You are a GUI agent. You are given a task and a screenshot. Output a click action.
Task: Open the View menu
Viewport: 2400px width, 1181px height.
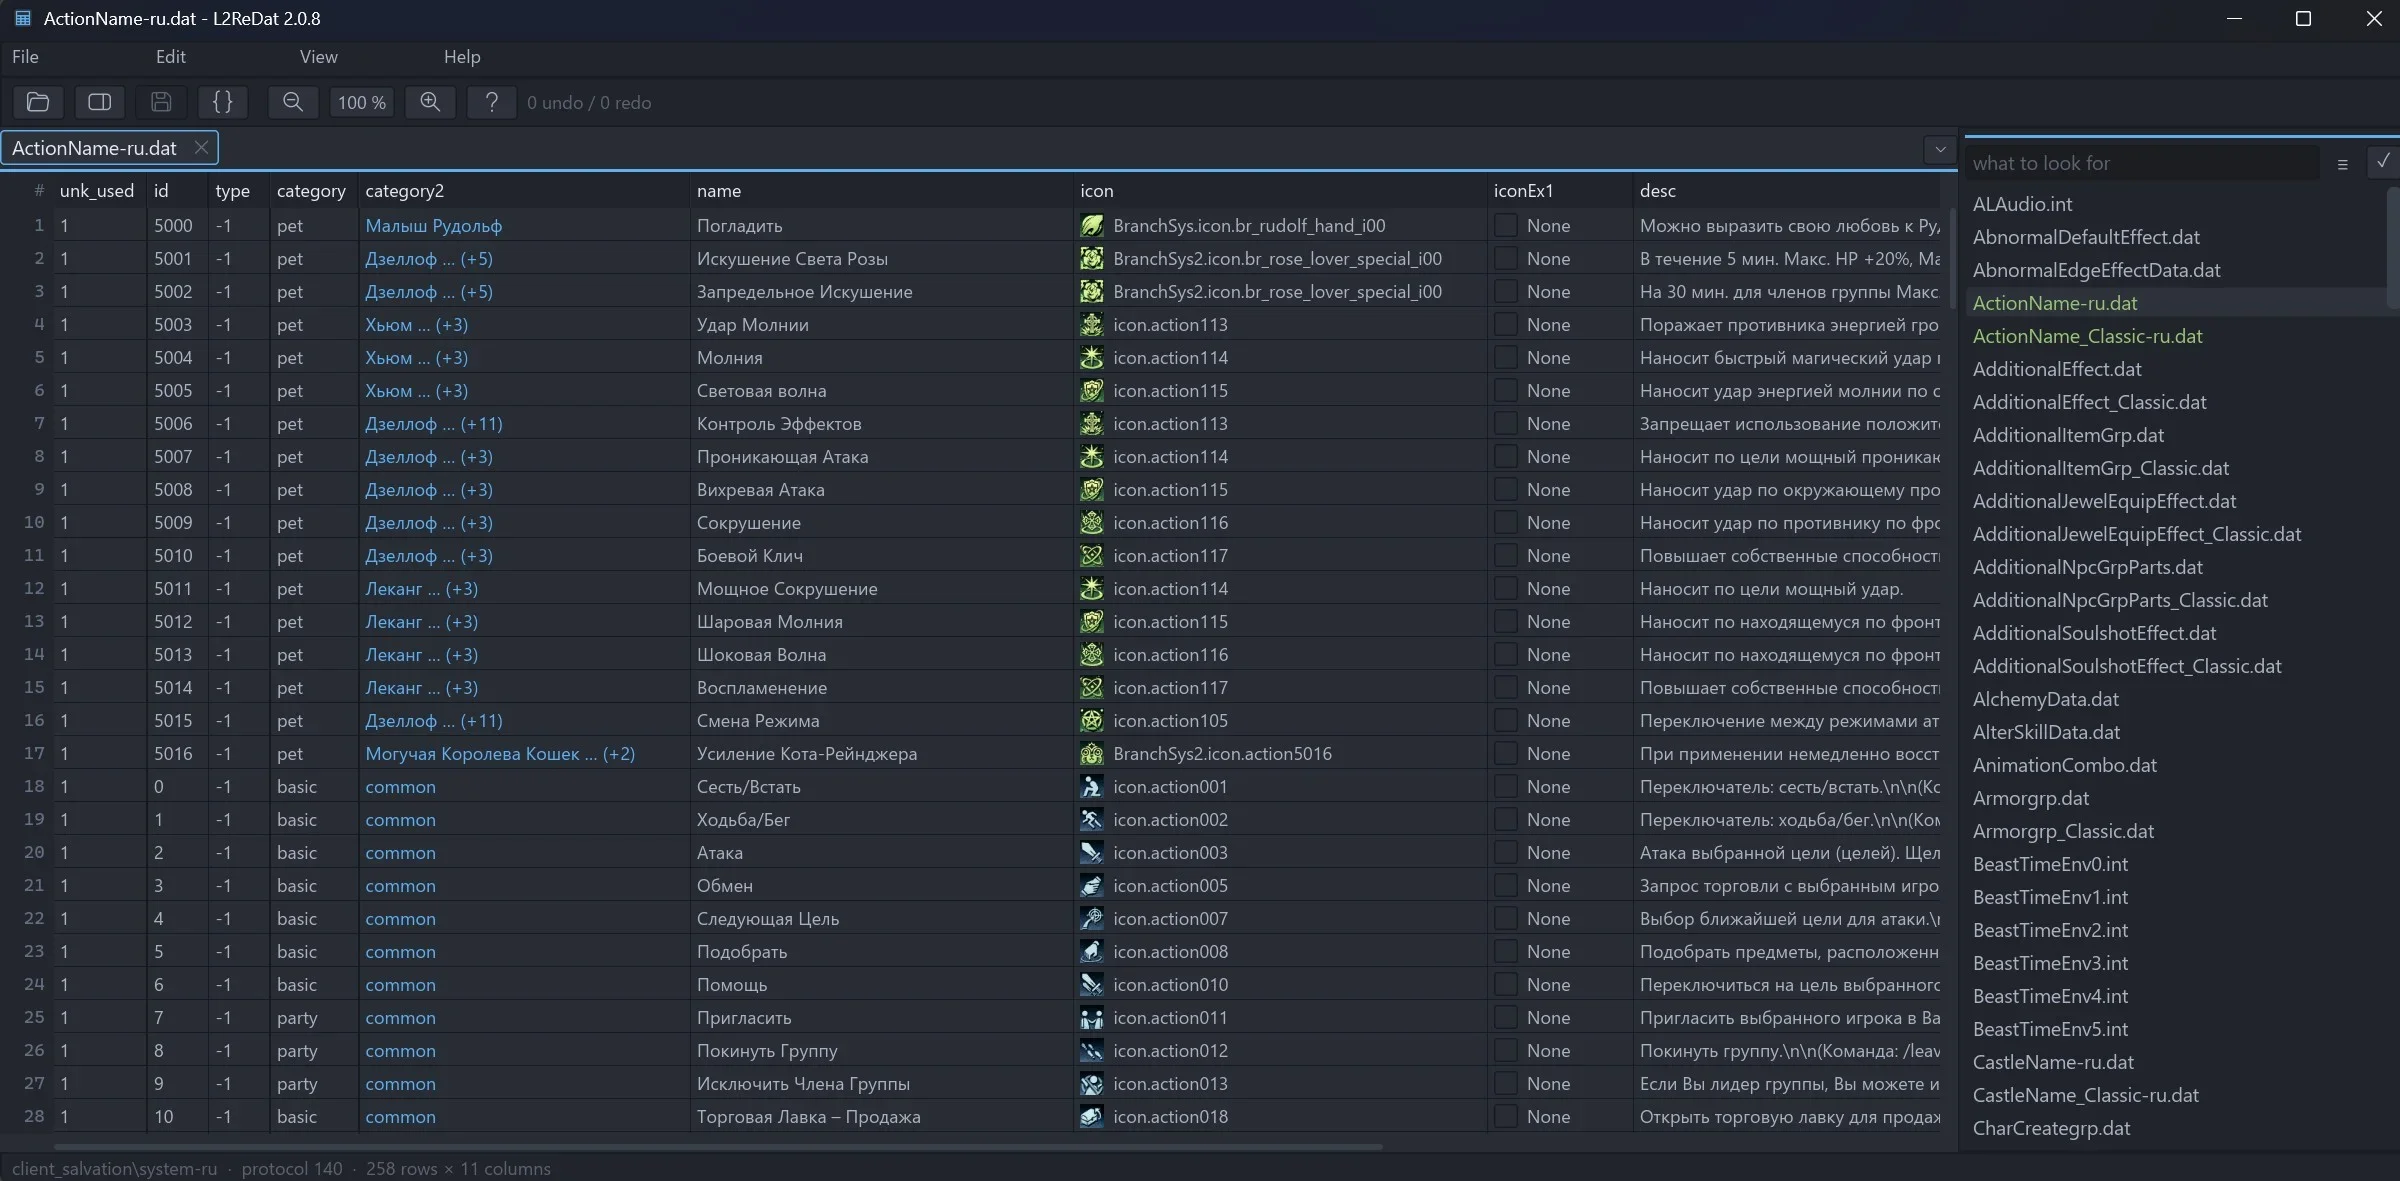pos(319,57)
